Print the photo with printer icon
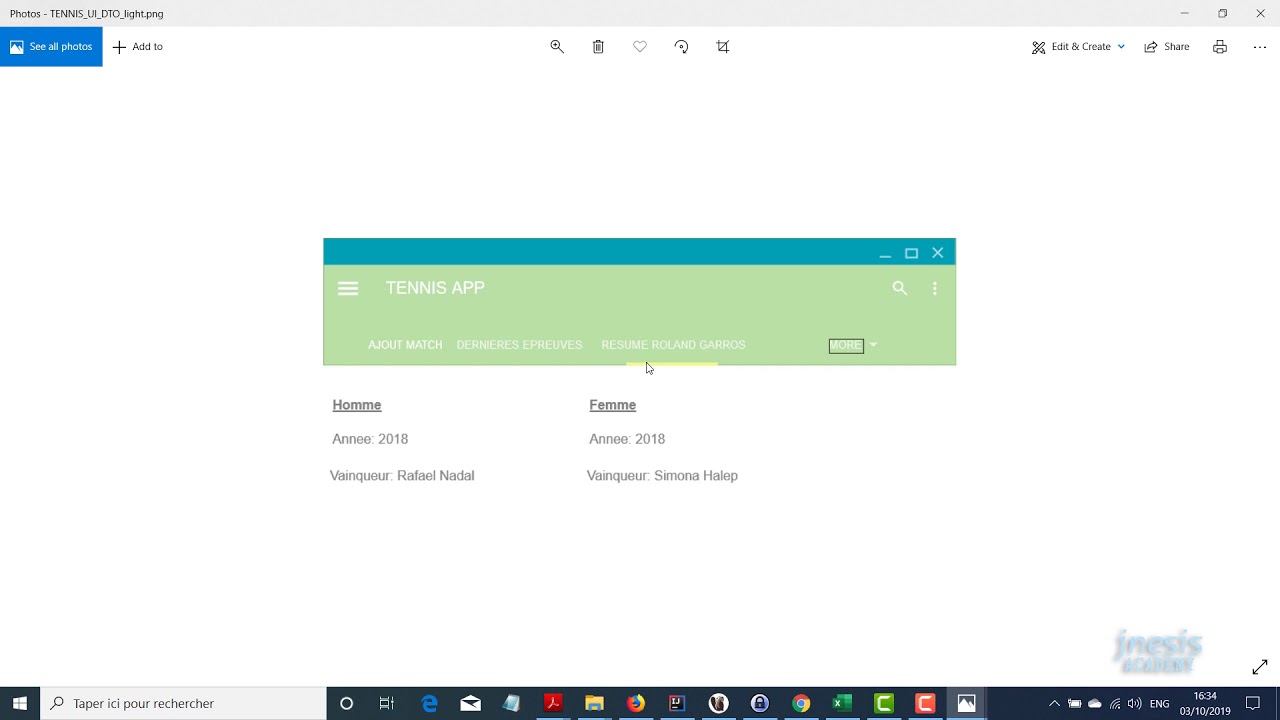Image resolution: width=1280 pixels, height=720 pixels. point(1220,47)
